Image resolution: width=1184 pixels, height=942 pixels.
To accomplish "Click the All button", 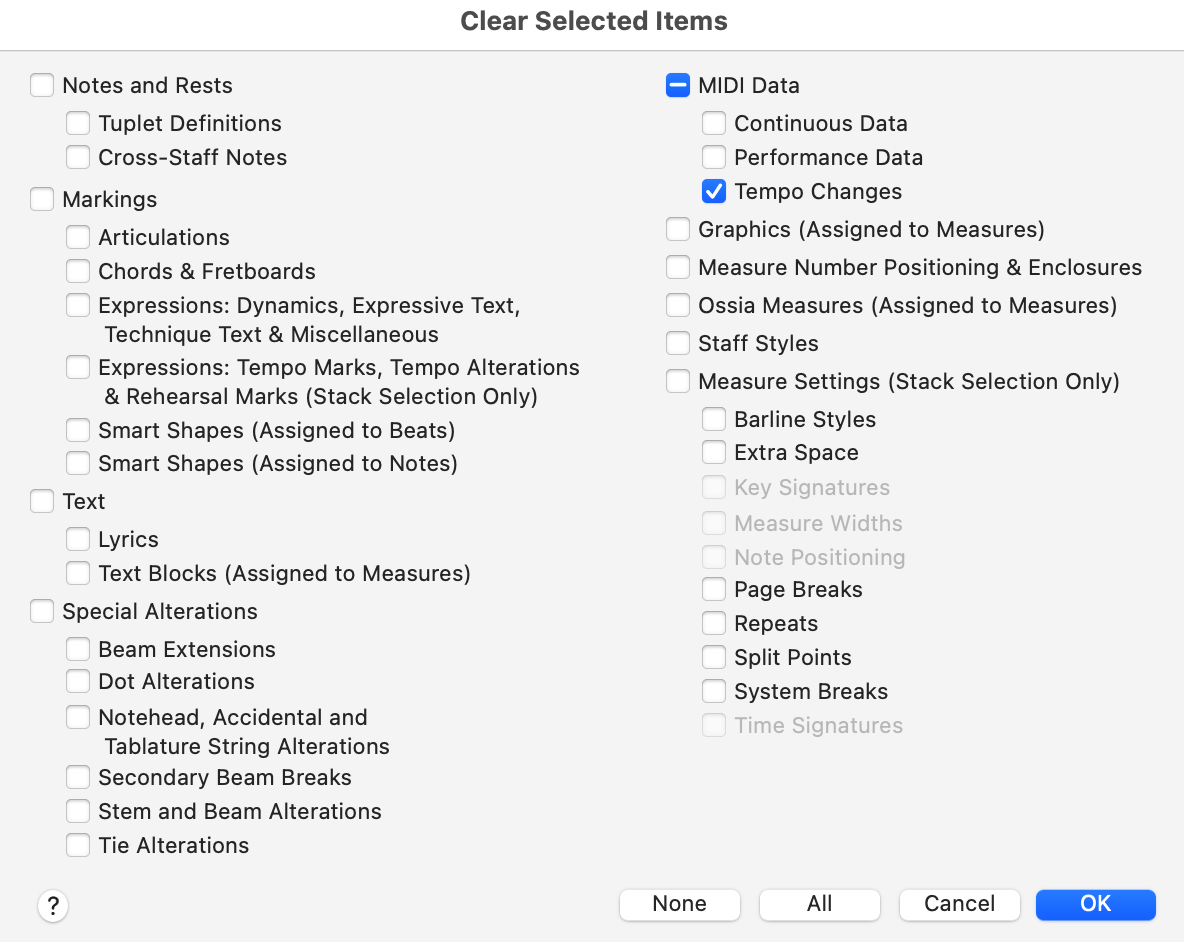I will tap(819, 904).
